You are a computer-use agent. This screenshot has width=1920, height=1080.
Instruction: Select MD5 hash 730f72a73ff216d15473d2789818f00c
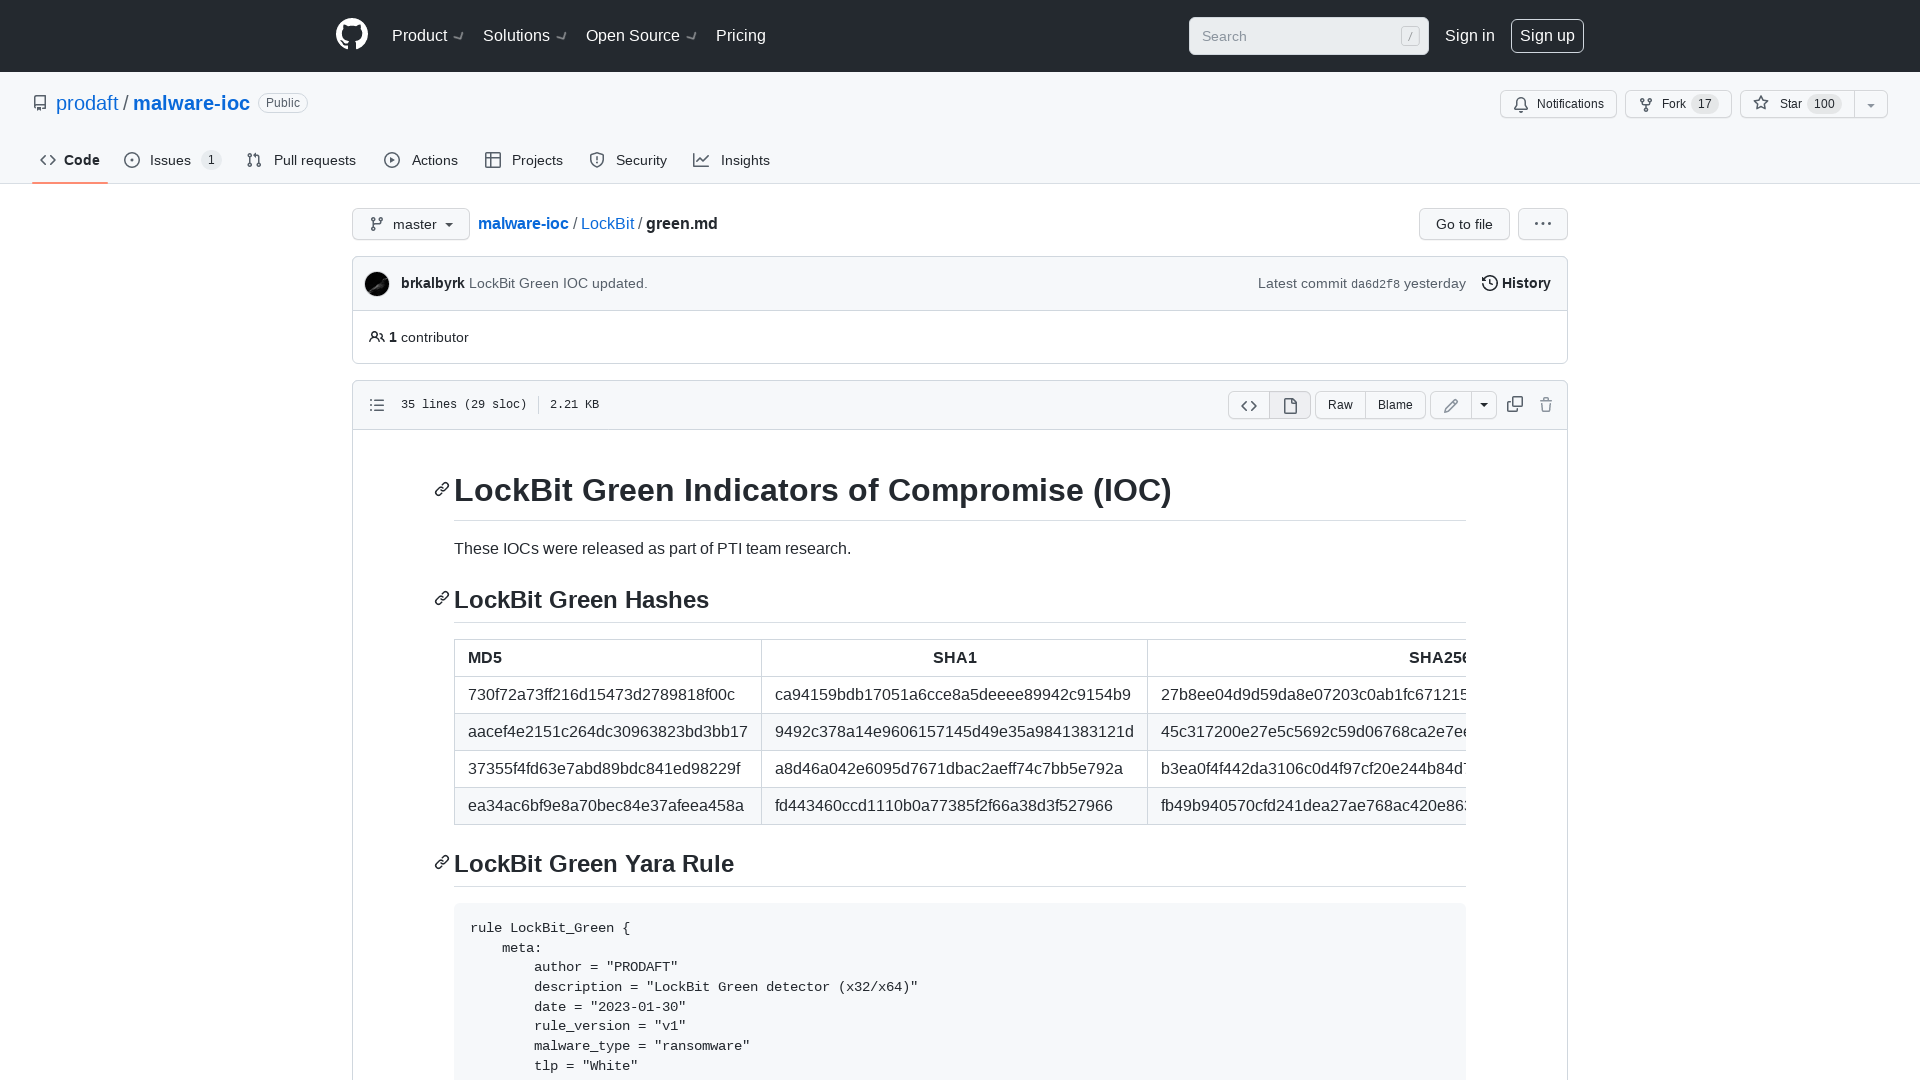click(601, 694)
